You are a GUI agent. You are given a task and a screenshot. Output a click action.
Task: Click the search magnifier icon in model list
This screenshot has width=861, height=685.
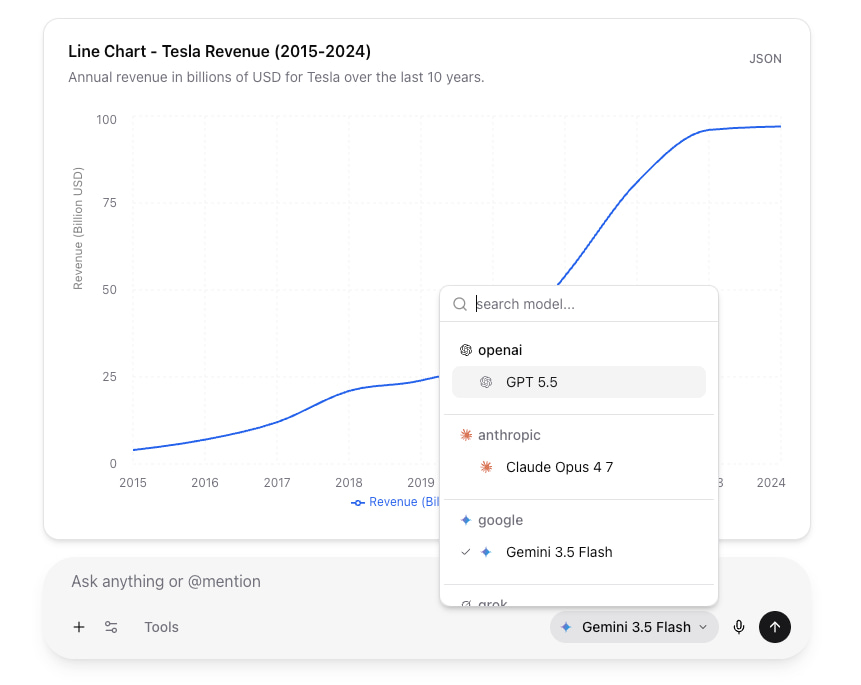[460, 304]
